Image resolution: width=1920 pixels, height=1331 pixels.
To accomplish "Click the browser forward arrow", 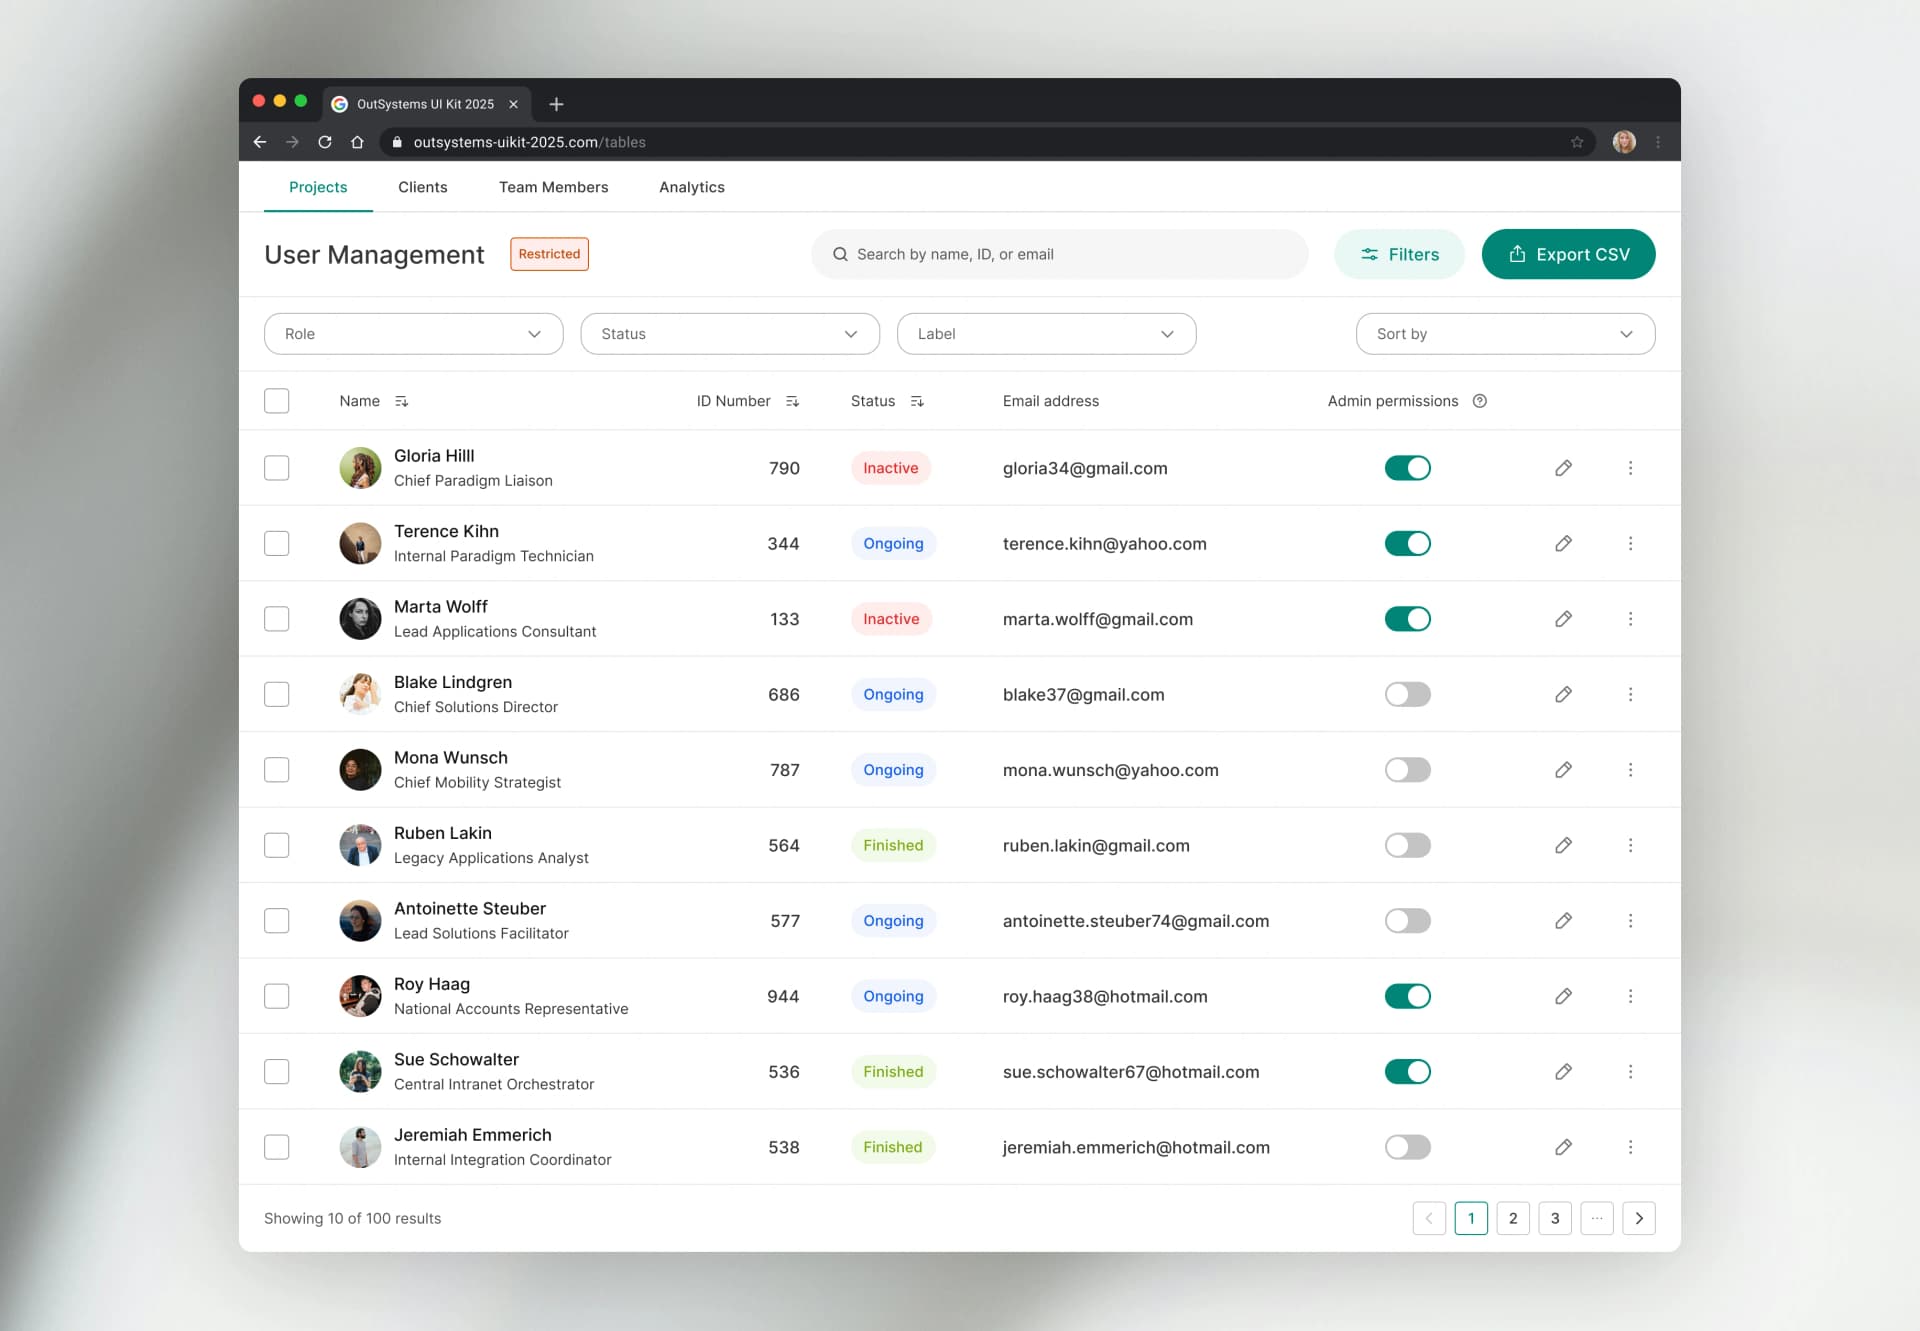I will (x=292, y=142).
